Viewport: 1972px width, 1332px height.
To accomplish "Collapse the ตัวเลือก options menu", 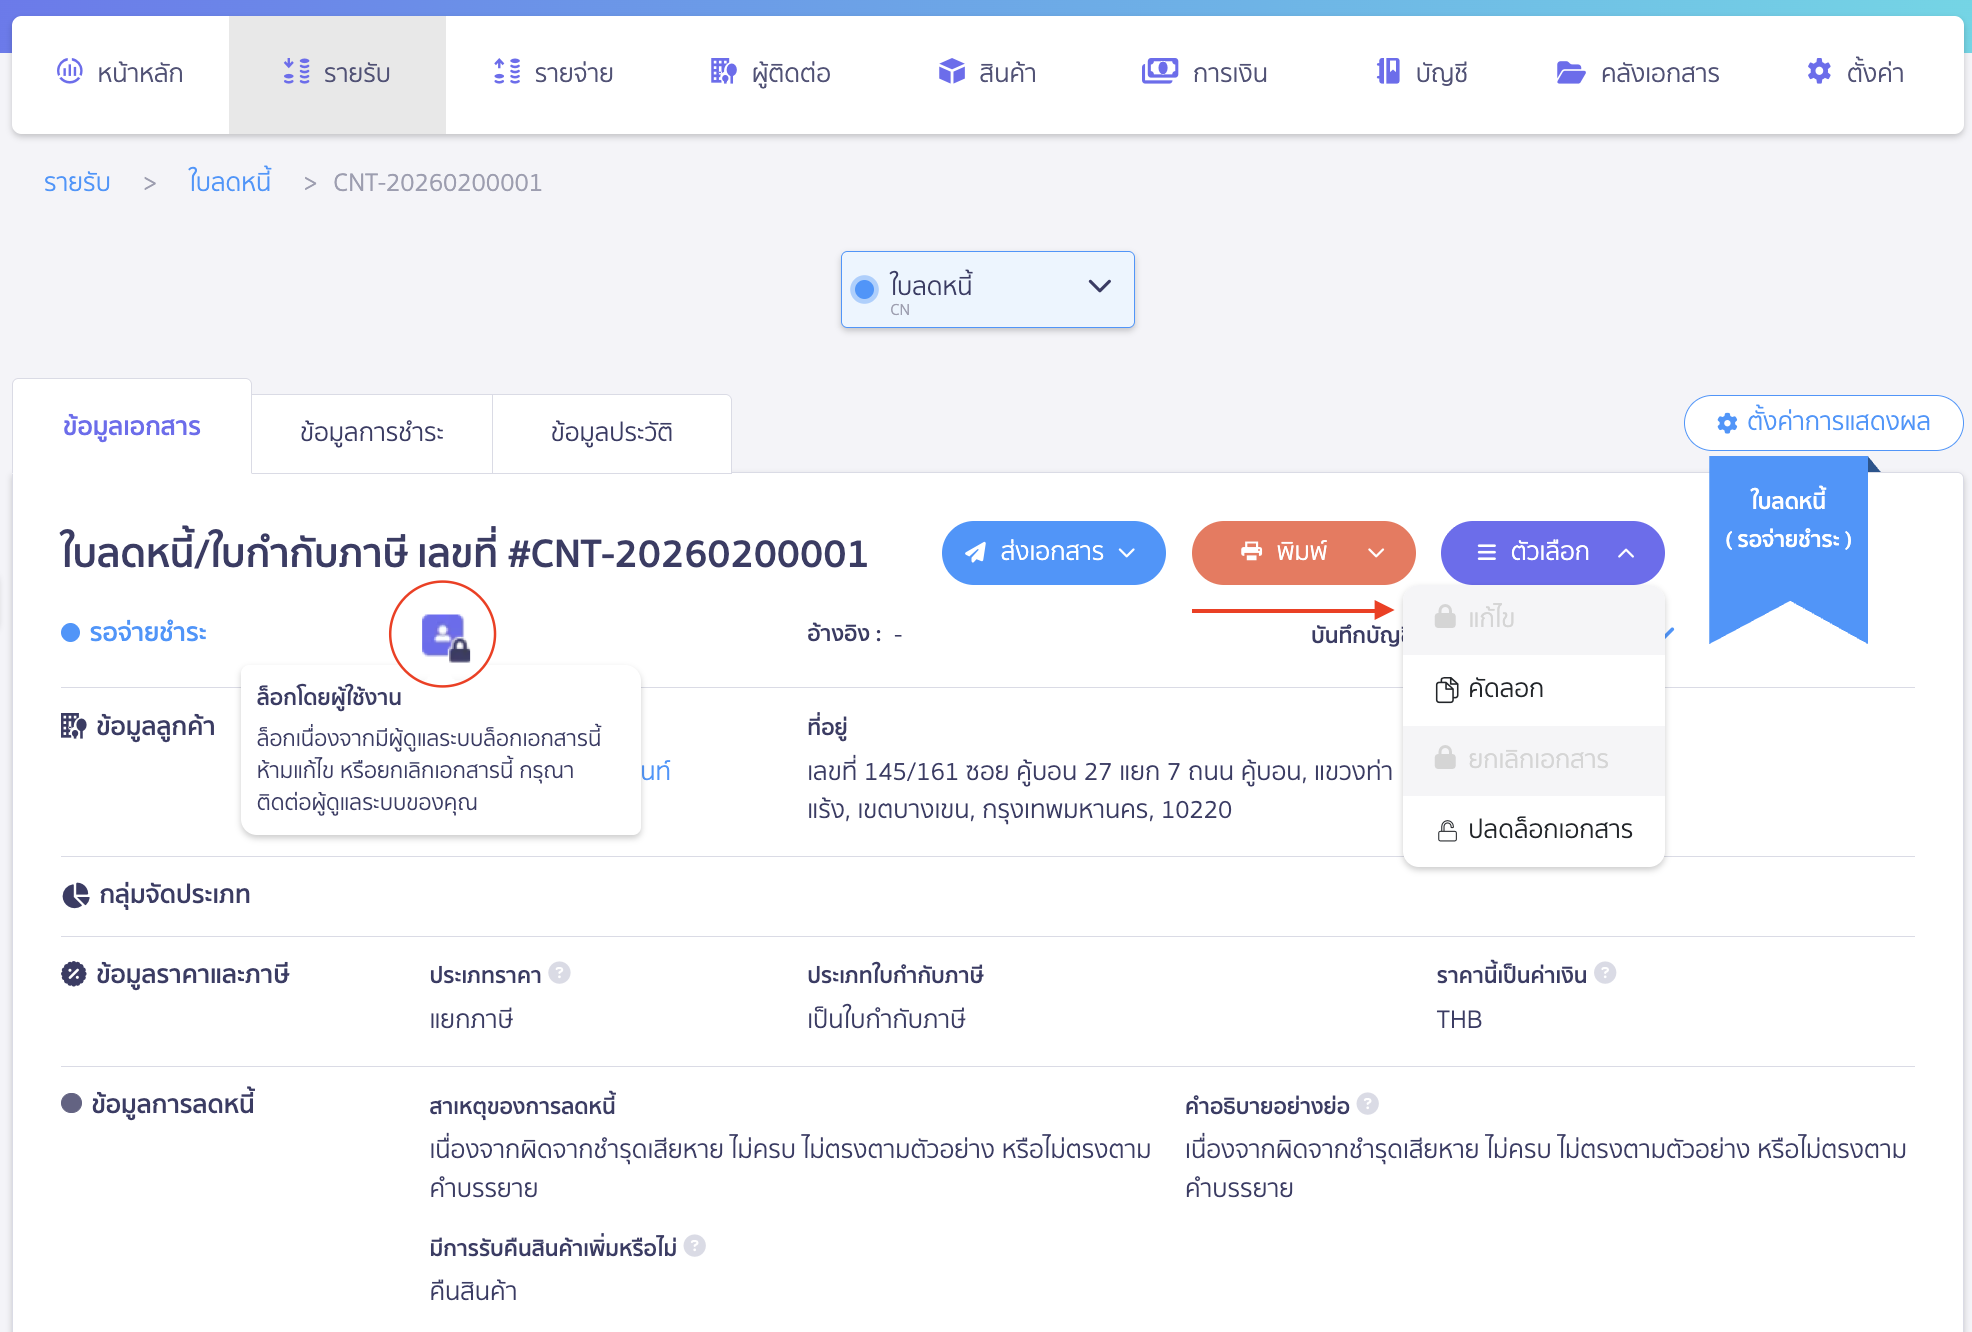I will [x=1552, y=552].
